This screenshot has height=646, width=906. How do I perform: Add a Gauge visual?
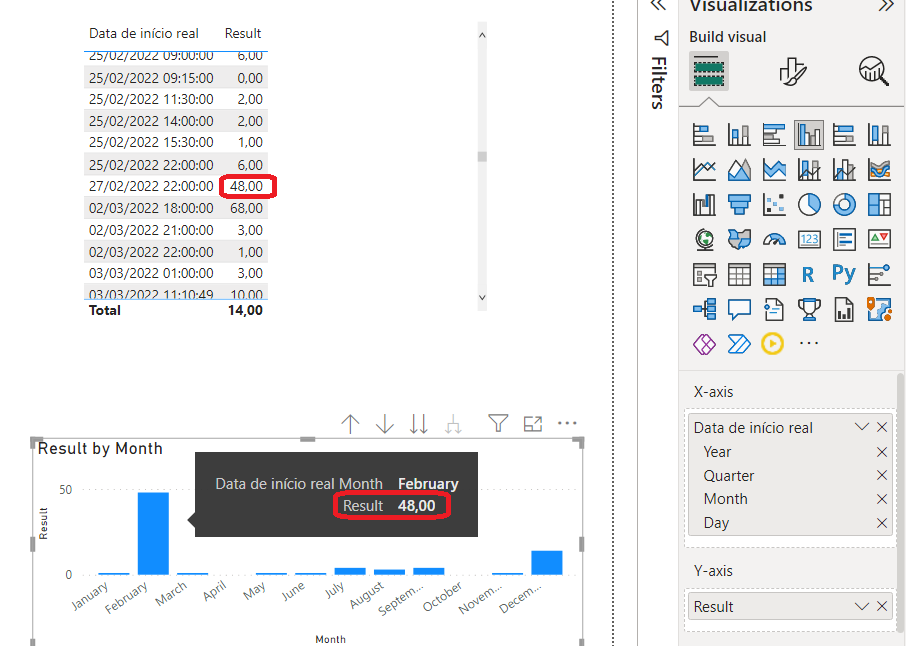tap(774, 239)
